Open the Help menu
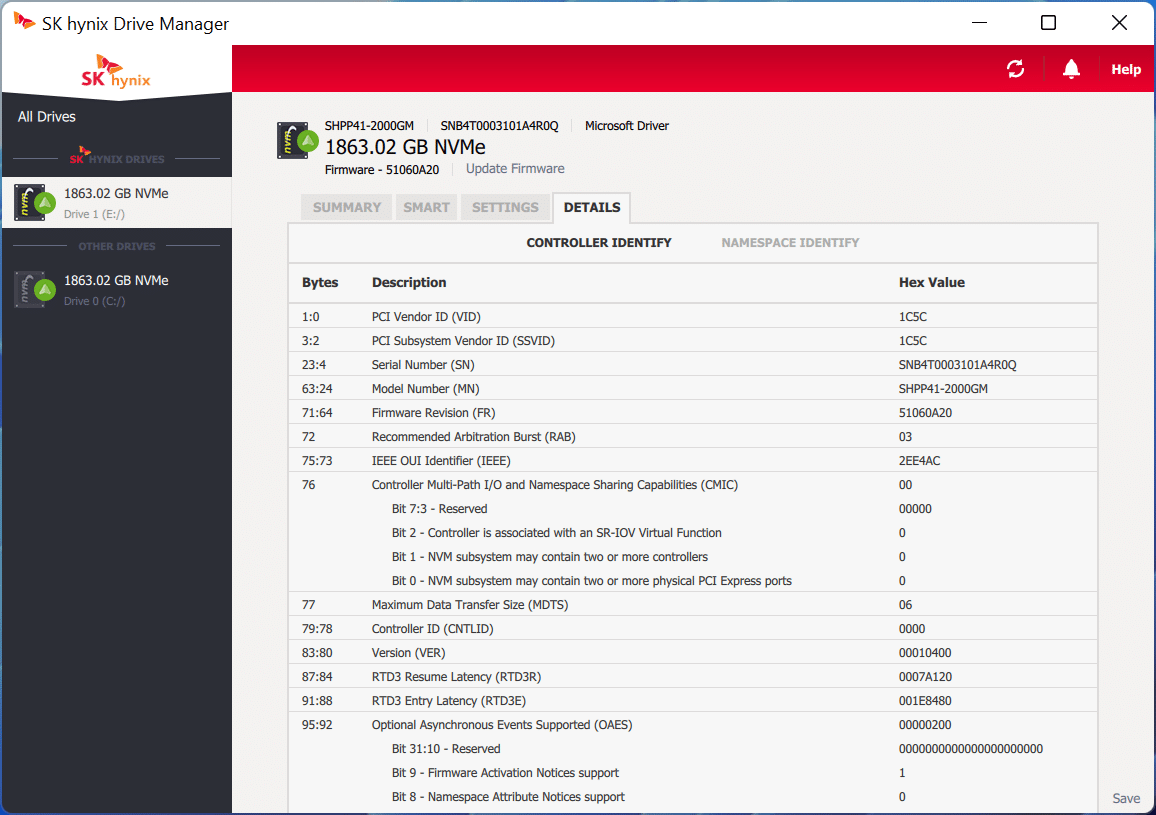Image resolution: width=1156 pixels, height=815 pixels. pyautogui.click(x=1126, y=69)
